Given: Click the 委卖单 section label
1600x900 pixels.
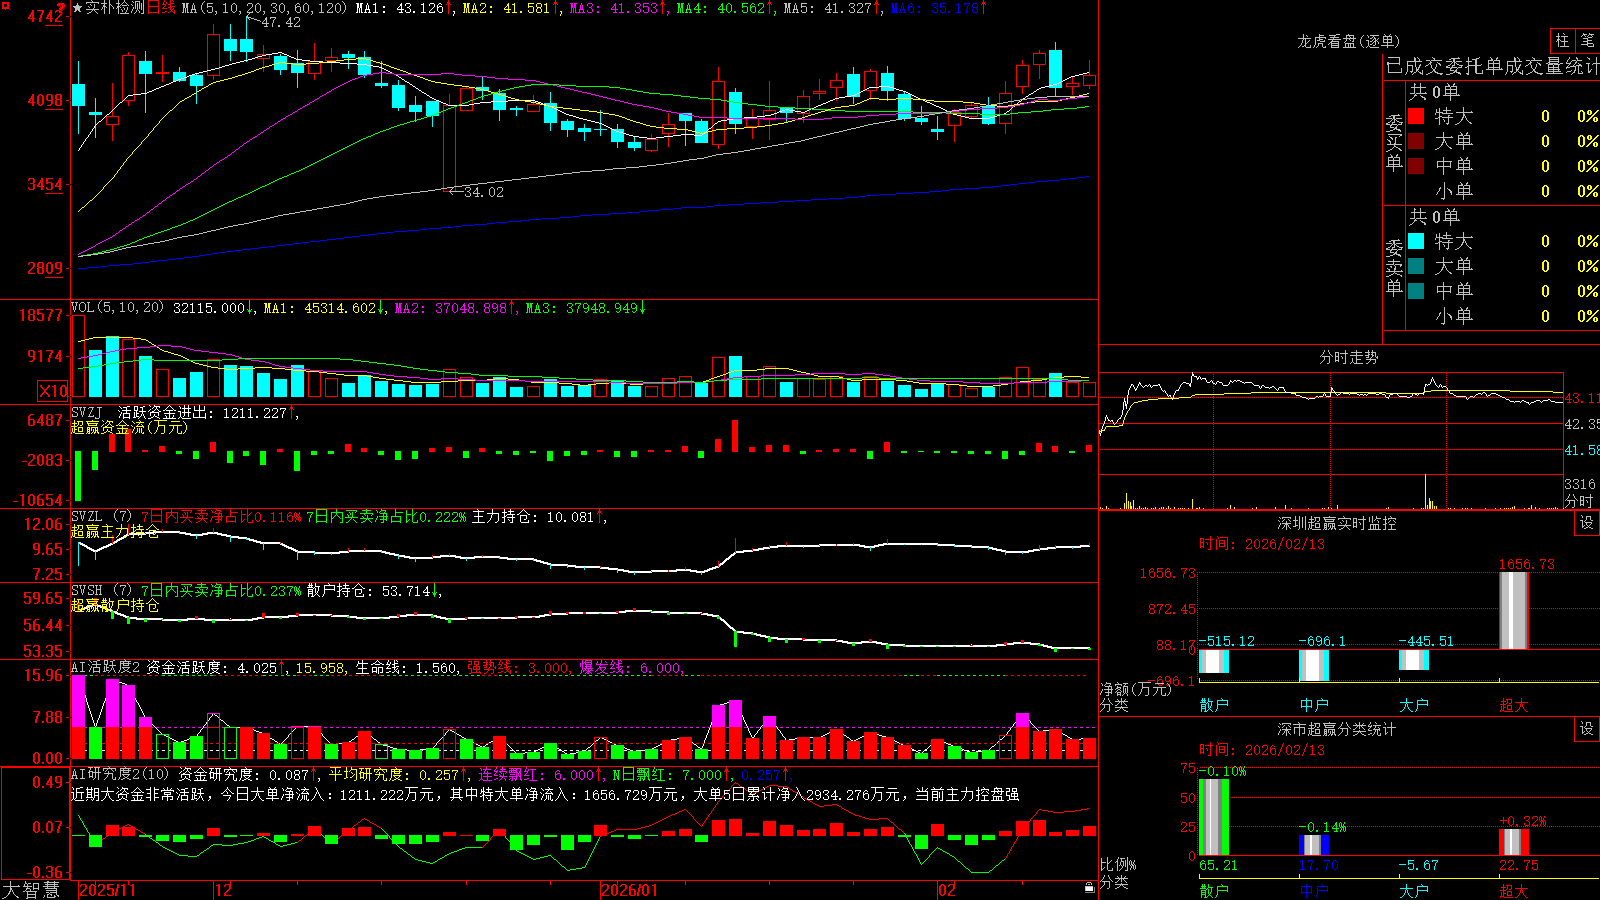Looking at the screenshot, I should (1394, 267).
